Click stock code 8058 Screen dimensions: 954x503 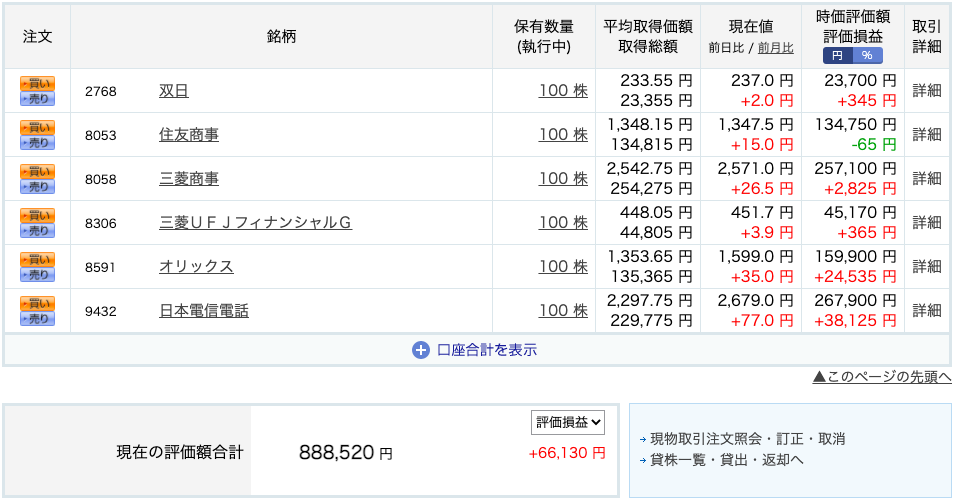pyautogui.click(x=100, y=179)
